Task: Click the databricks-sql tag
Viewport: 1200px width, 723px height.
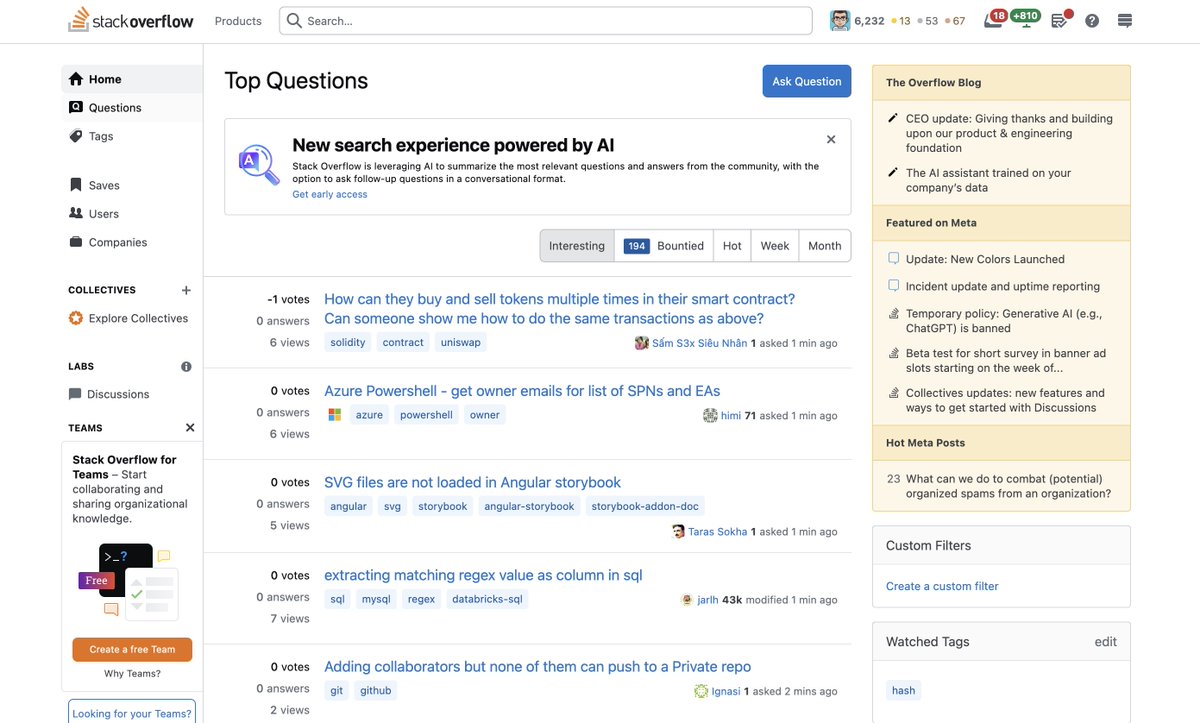Action: click(x=487, y=599)
